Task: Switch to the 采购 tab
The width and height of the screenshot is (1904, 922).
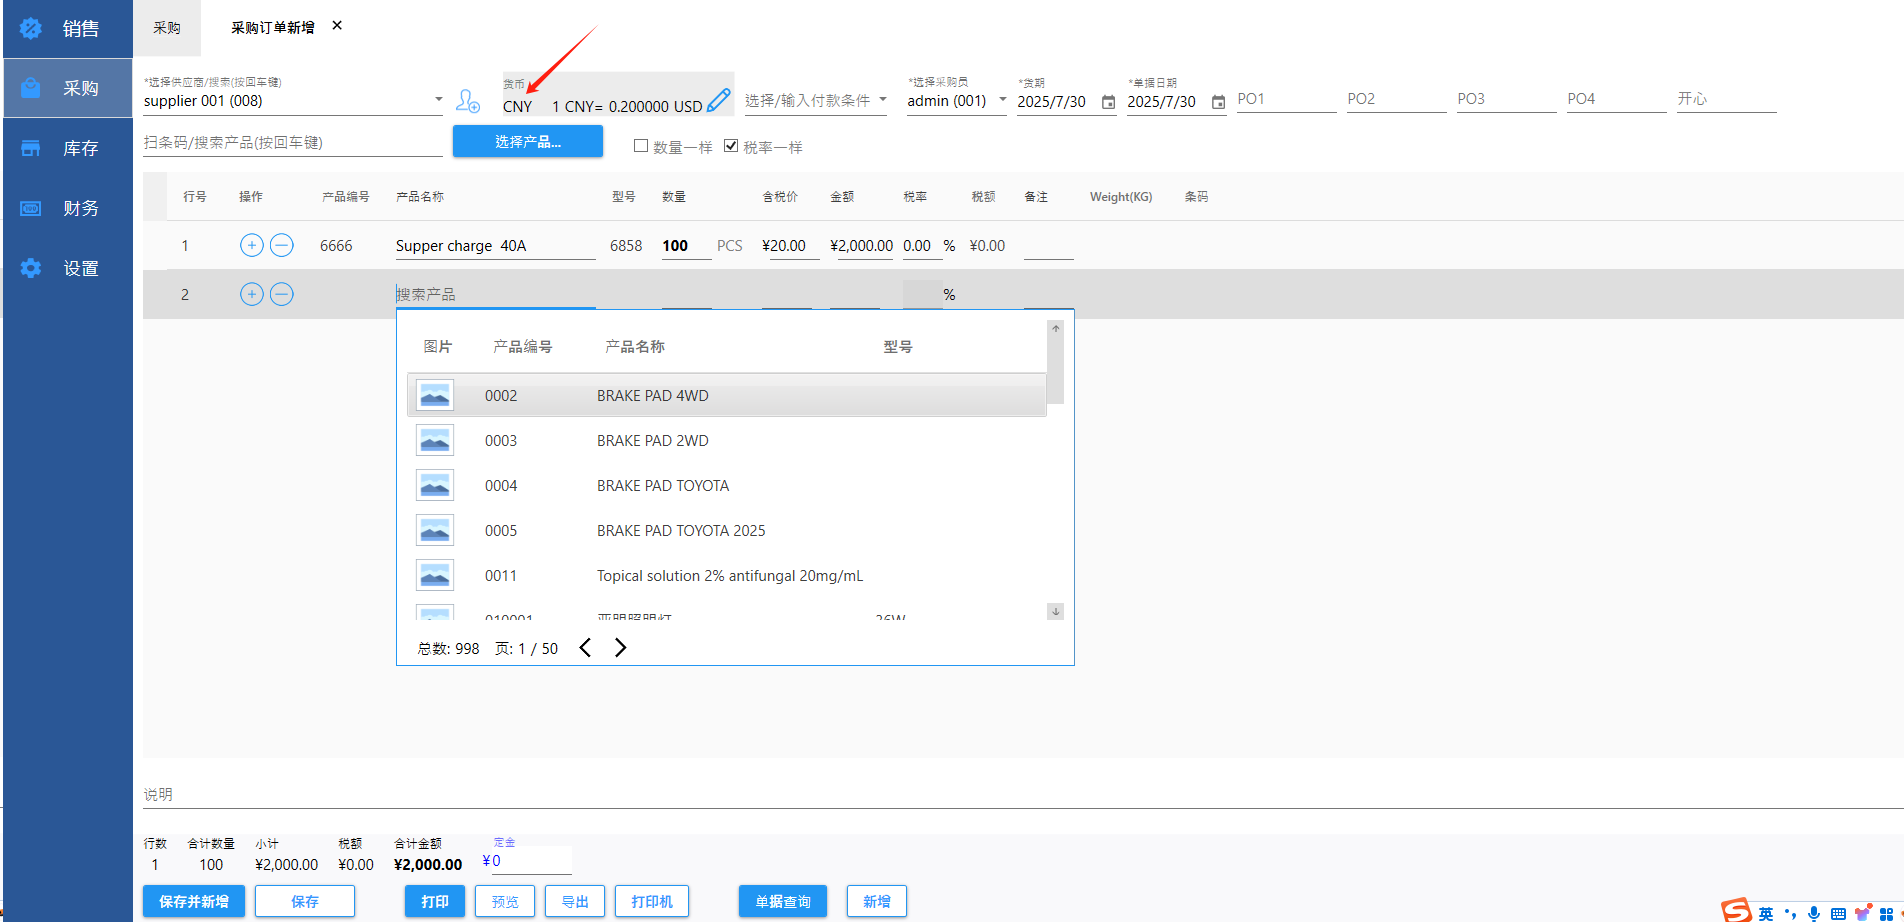Action: [x=167, y=28]
